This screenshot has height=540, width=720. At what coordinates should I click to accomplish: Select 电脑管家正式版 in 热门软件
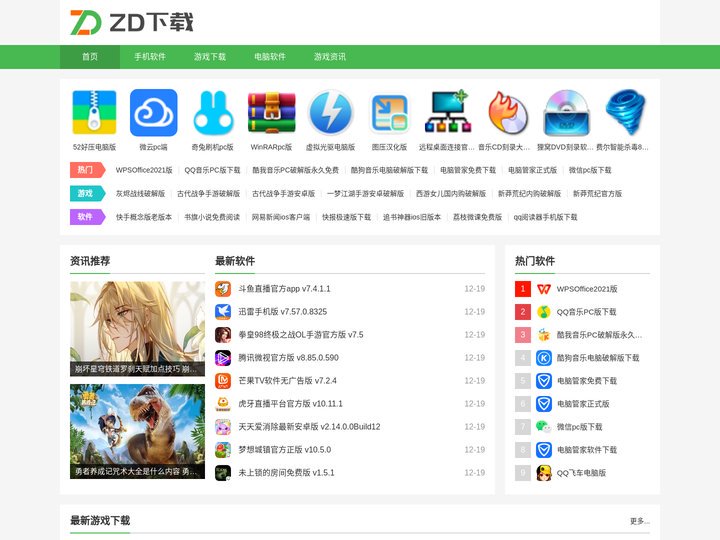583,404
